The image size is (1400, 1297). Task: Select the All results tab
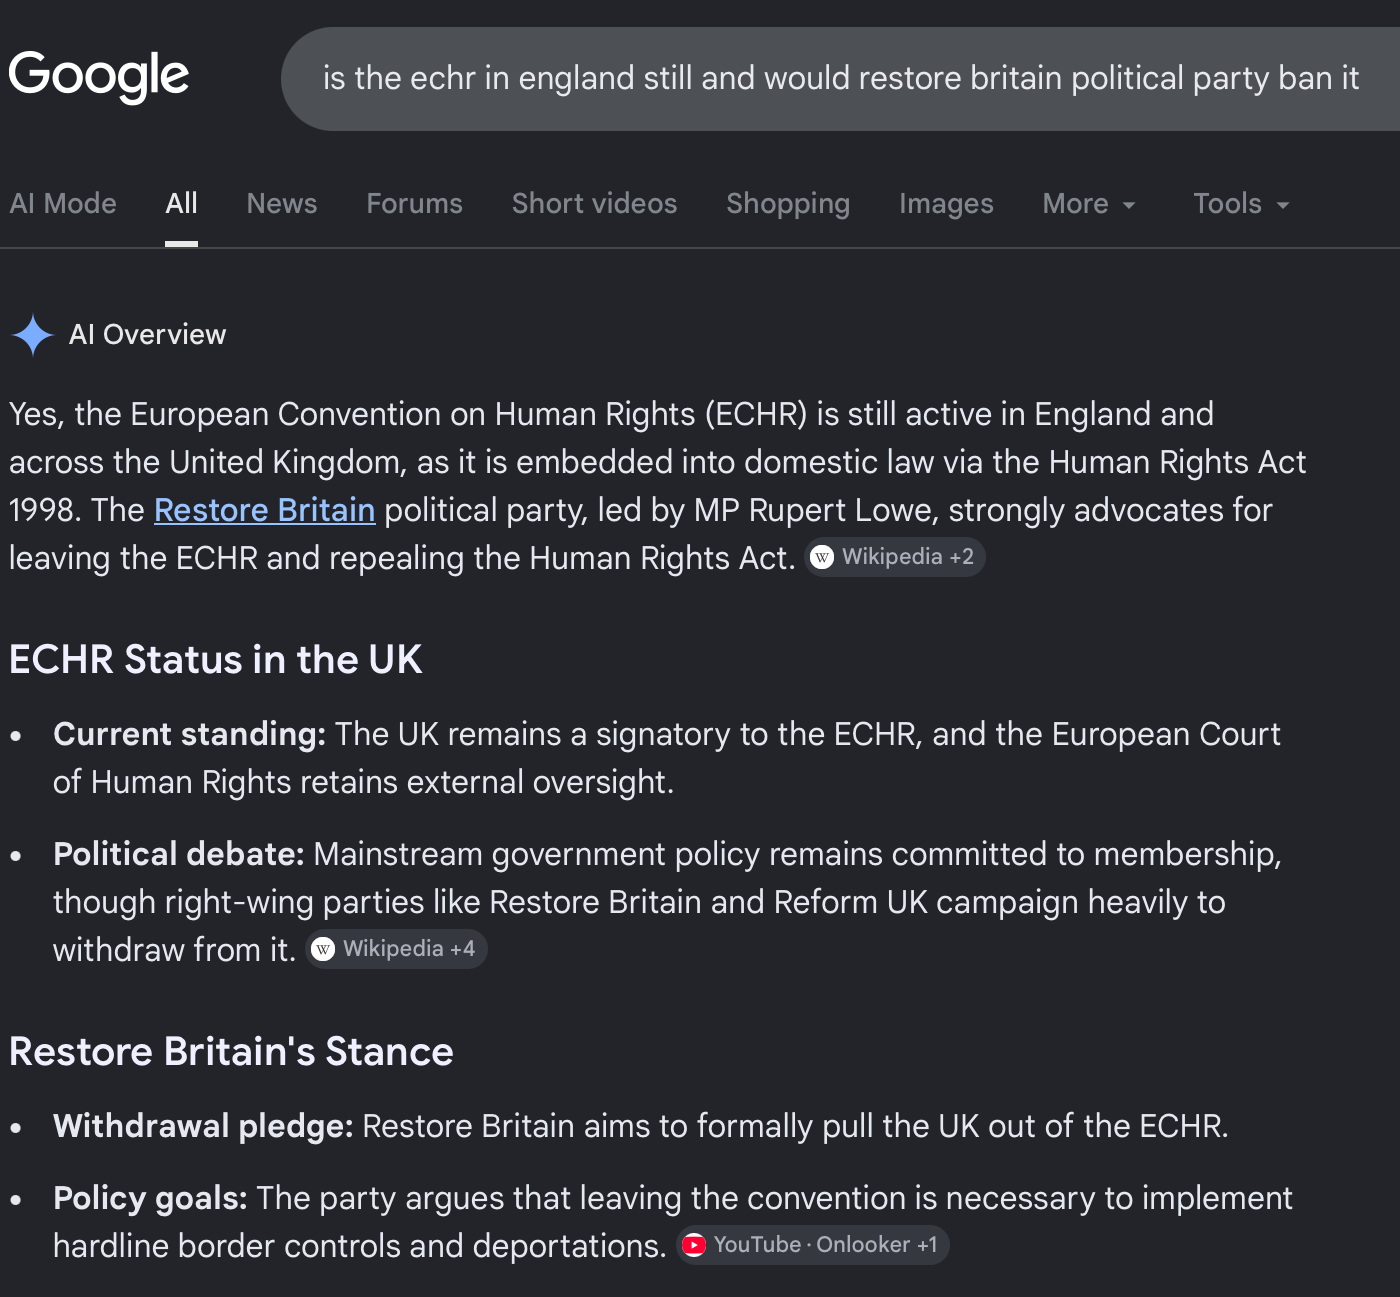point(181,204)
